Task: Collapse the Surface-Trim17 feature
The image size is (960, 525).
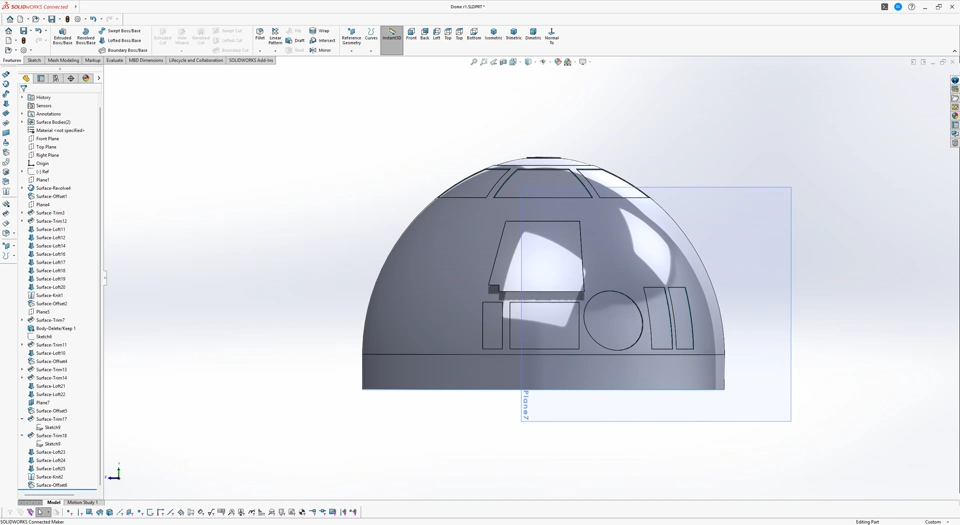Action: click(22, 419)
